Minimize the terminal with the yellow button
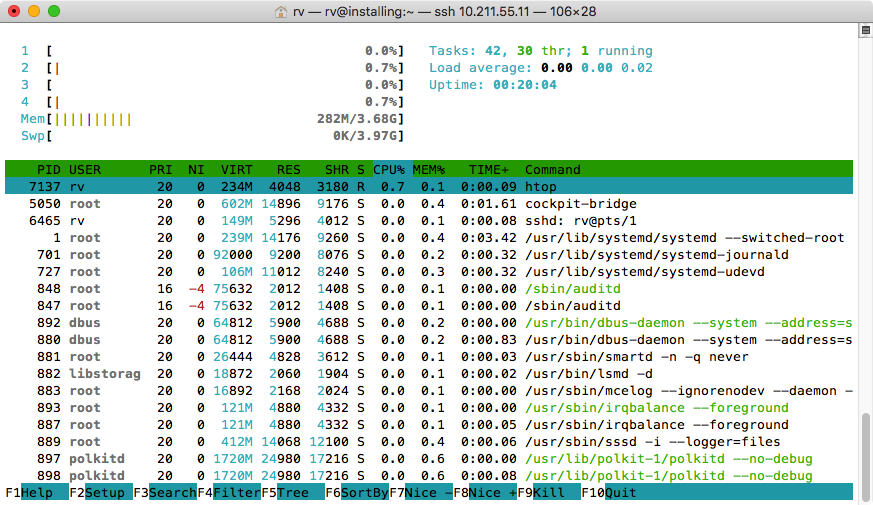The image size is (873, 505). (34, 11)
